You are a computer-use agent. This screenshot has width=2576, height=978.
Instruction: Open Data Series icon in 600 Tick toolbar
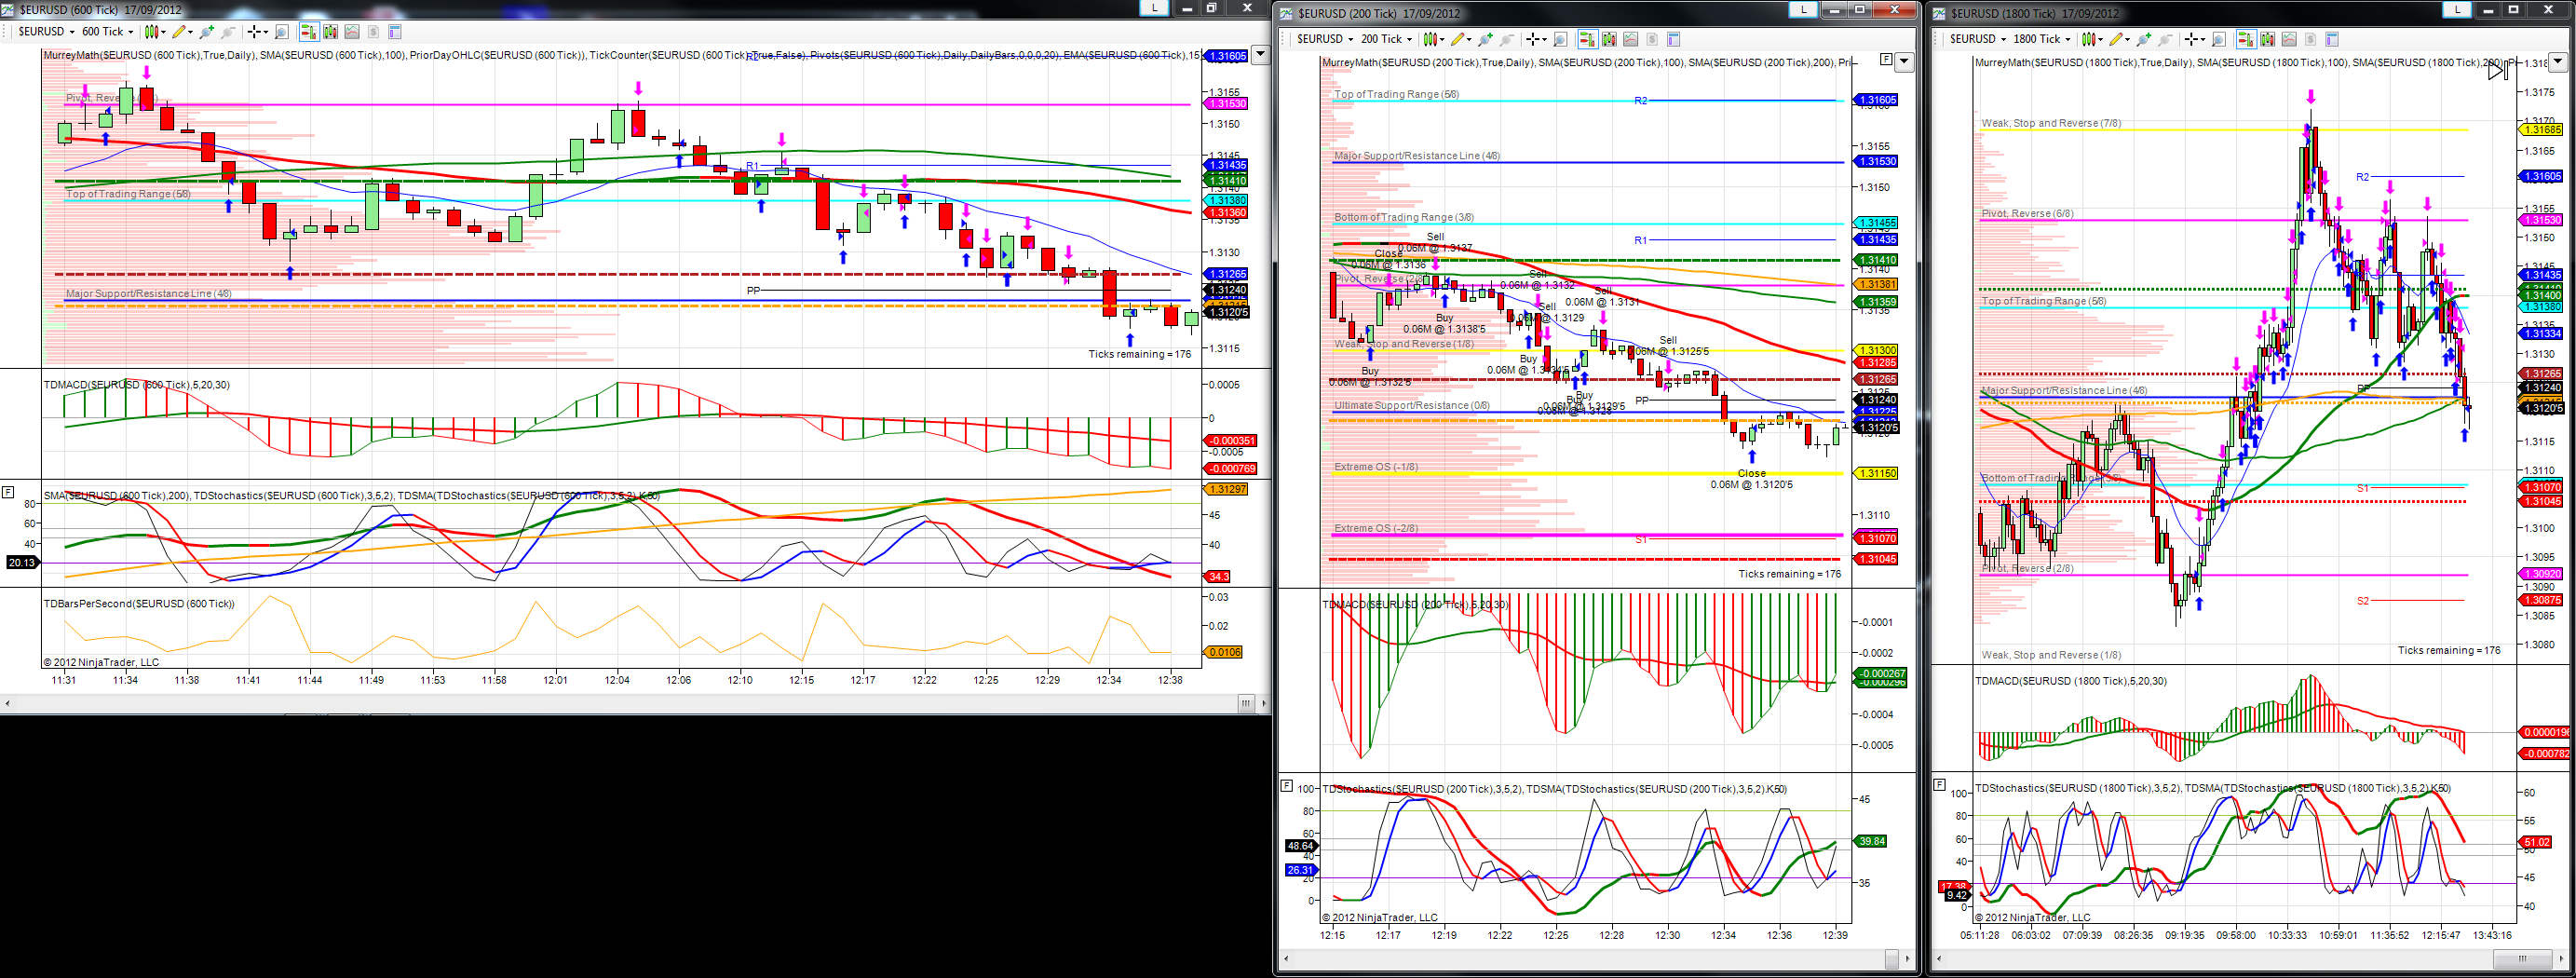pyautogui.click(x=331, y=32)
